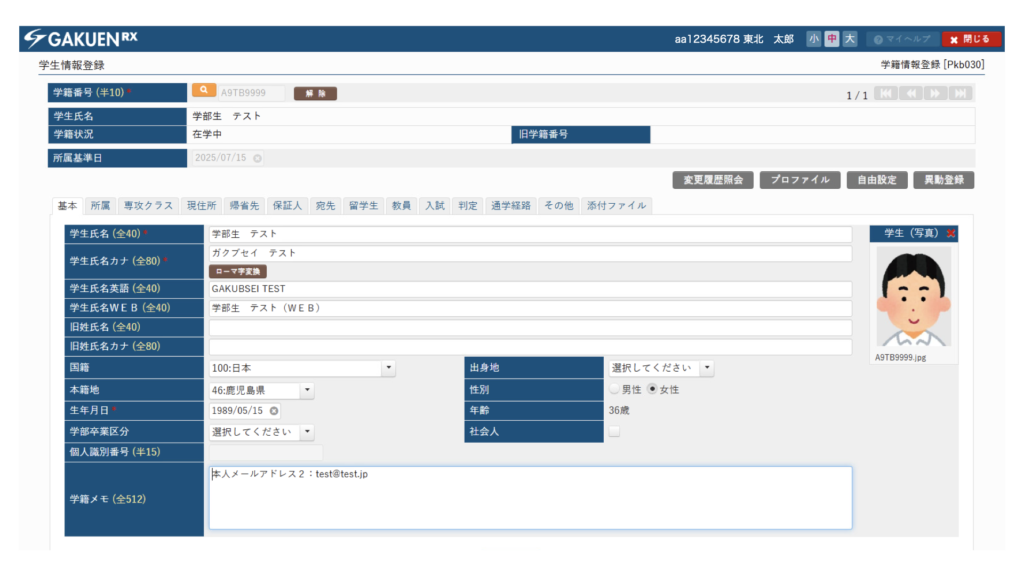This screenshot has height=576, width=1024.
Task: Open the 国籍 dropdown
Action: point(388,368)
